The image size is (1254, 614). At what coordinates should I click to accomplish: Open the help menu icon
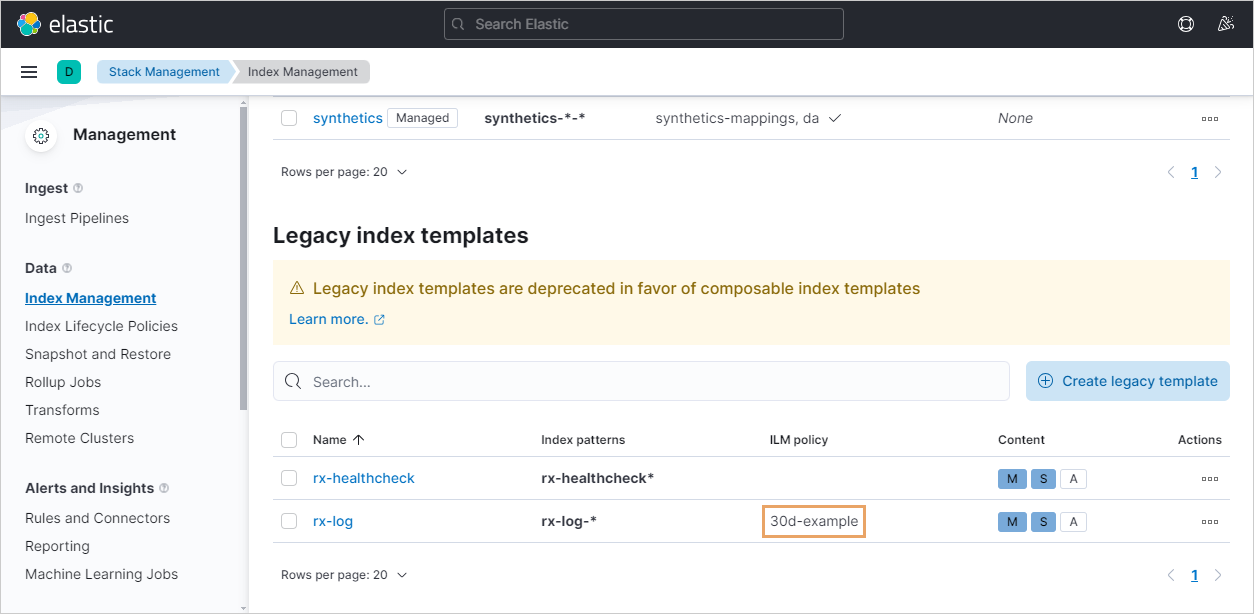pos(1186,24)
